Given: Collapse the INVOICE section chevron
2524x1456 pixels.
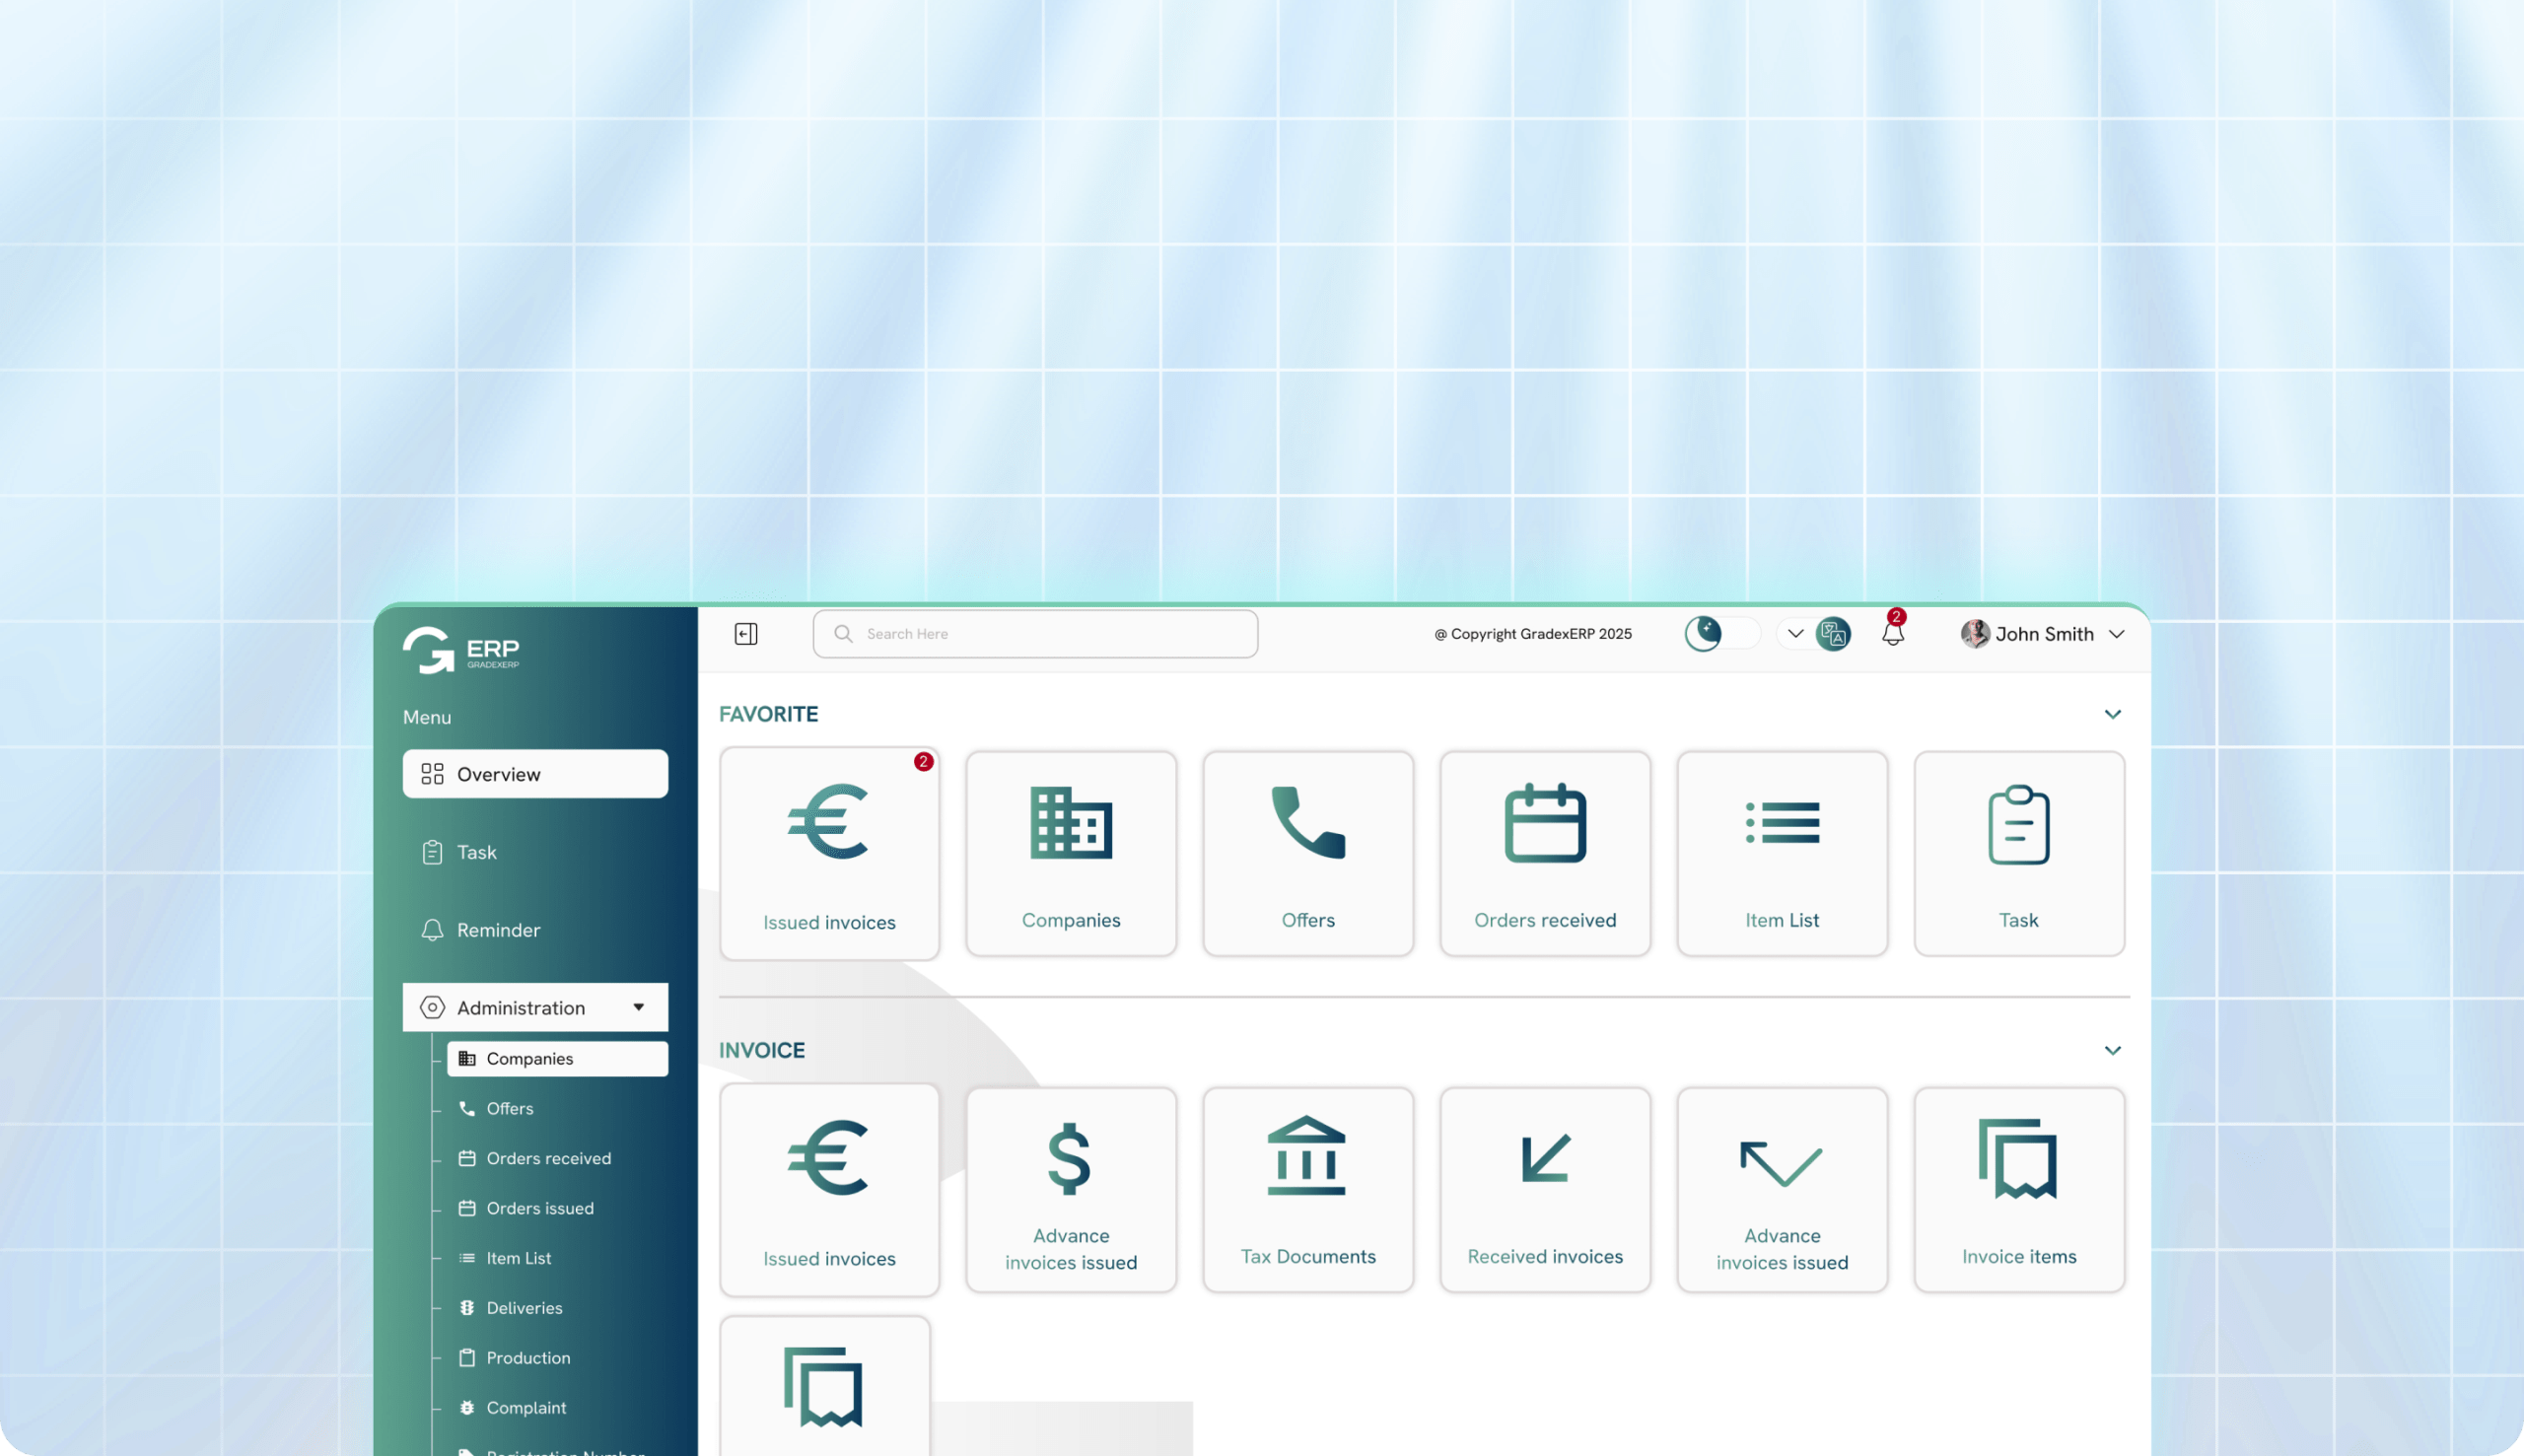Looking at the screenshot, I should tap(2112, 1050).
